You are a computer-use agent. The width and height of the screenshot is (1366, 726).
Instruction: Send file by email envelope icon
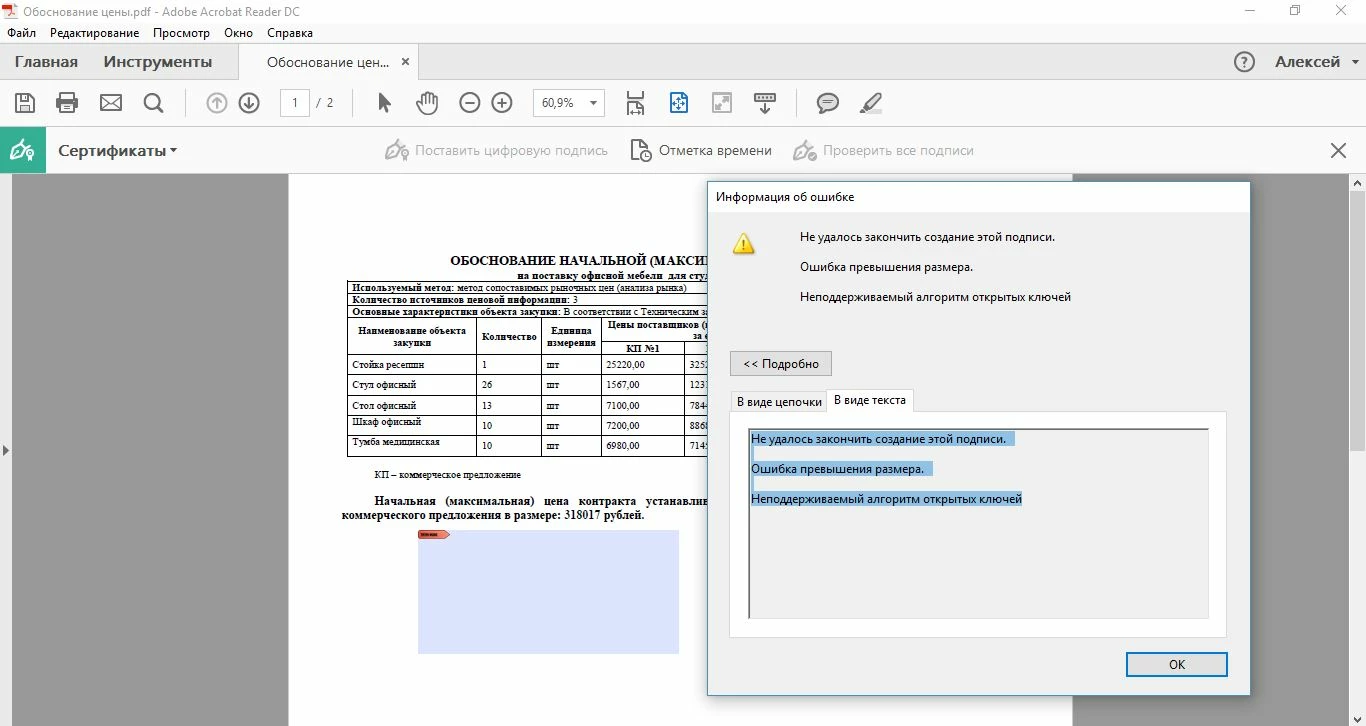click(110, 103)
